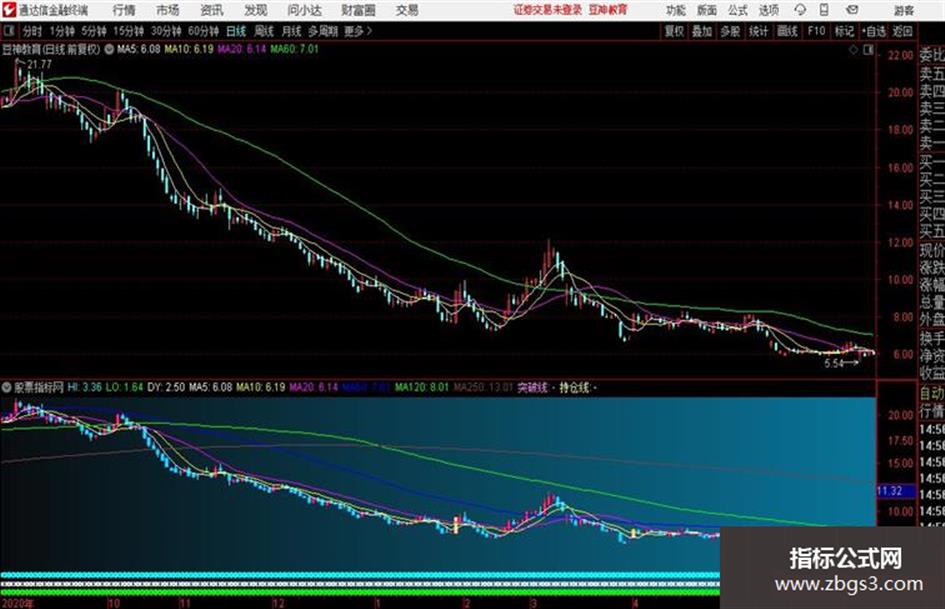Image resolution: width=945 pixels, height=609 pixels.
Task: Toggle the side panel icon at chart top-right
Action: [868, 50]
